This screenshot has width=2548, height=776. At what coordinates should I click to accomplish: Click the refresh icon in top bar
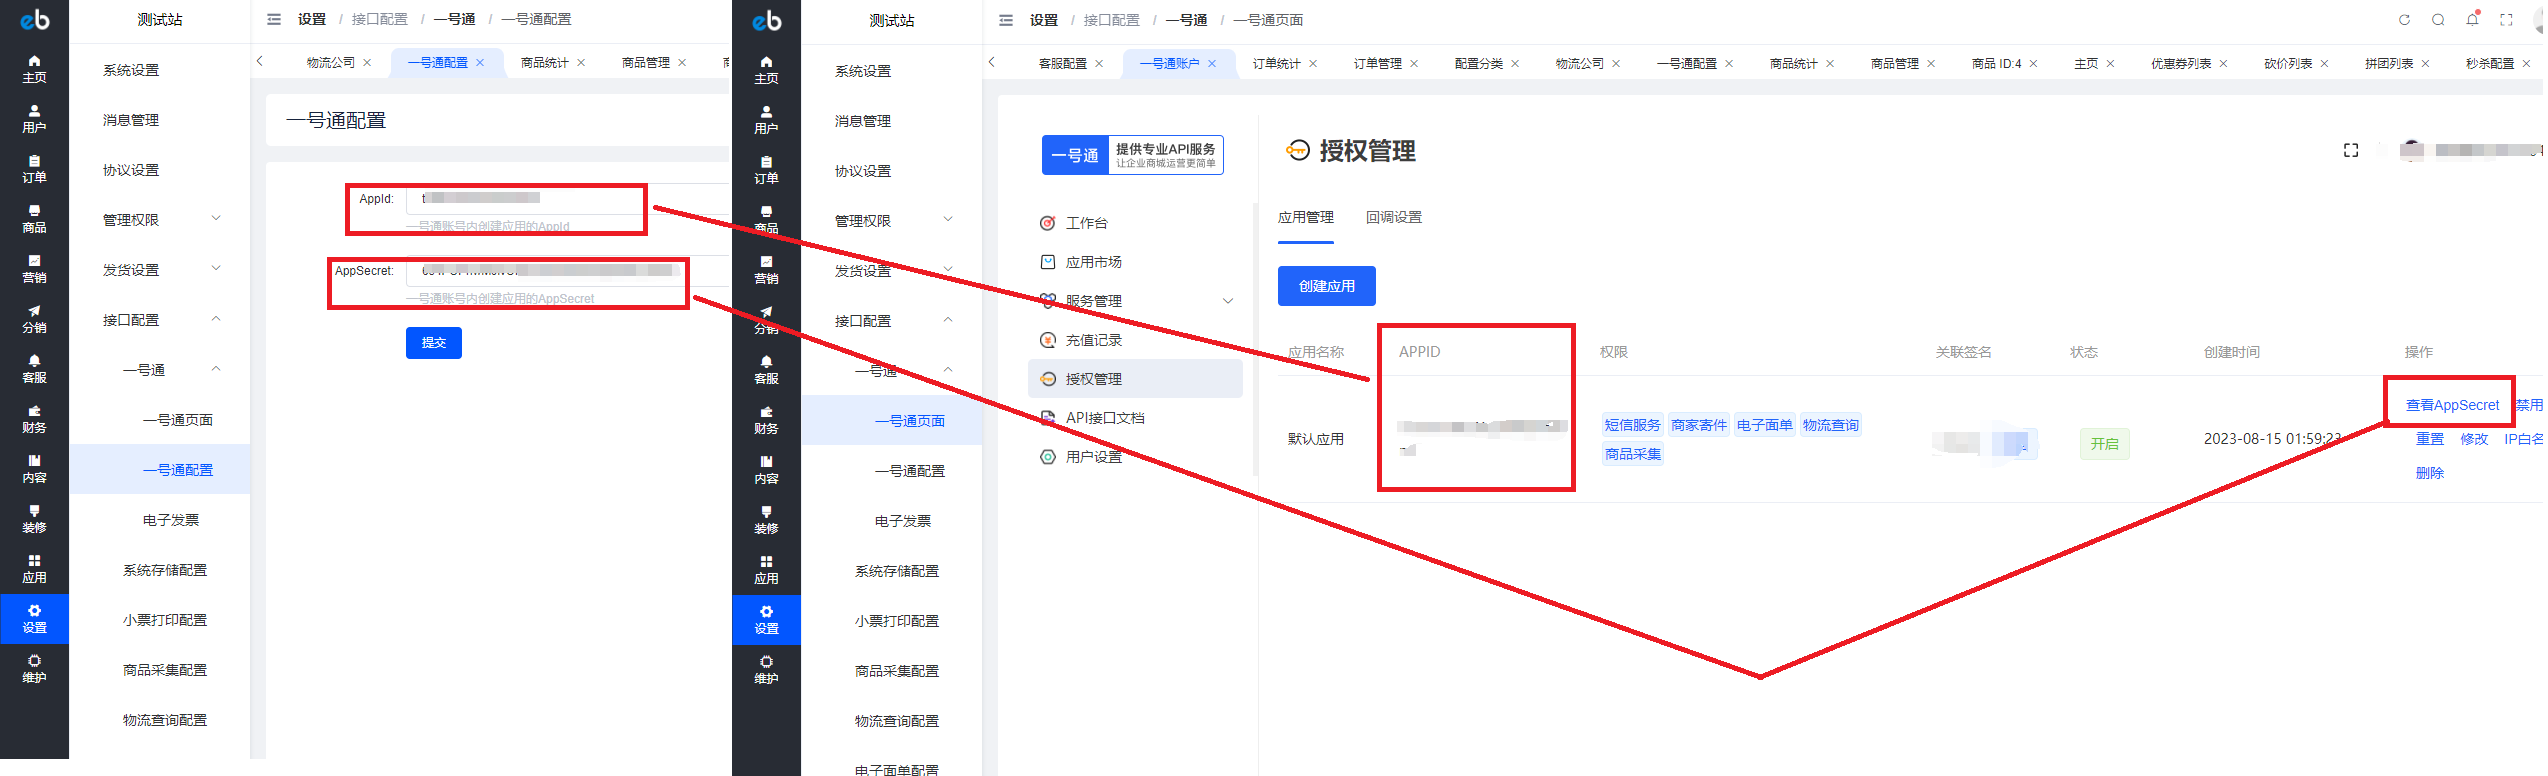pyautogui.click(x=2404, y=20)
